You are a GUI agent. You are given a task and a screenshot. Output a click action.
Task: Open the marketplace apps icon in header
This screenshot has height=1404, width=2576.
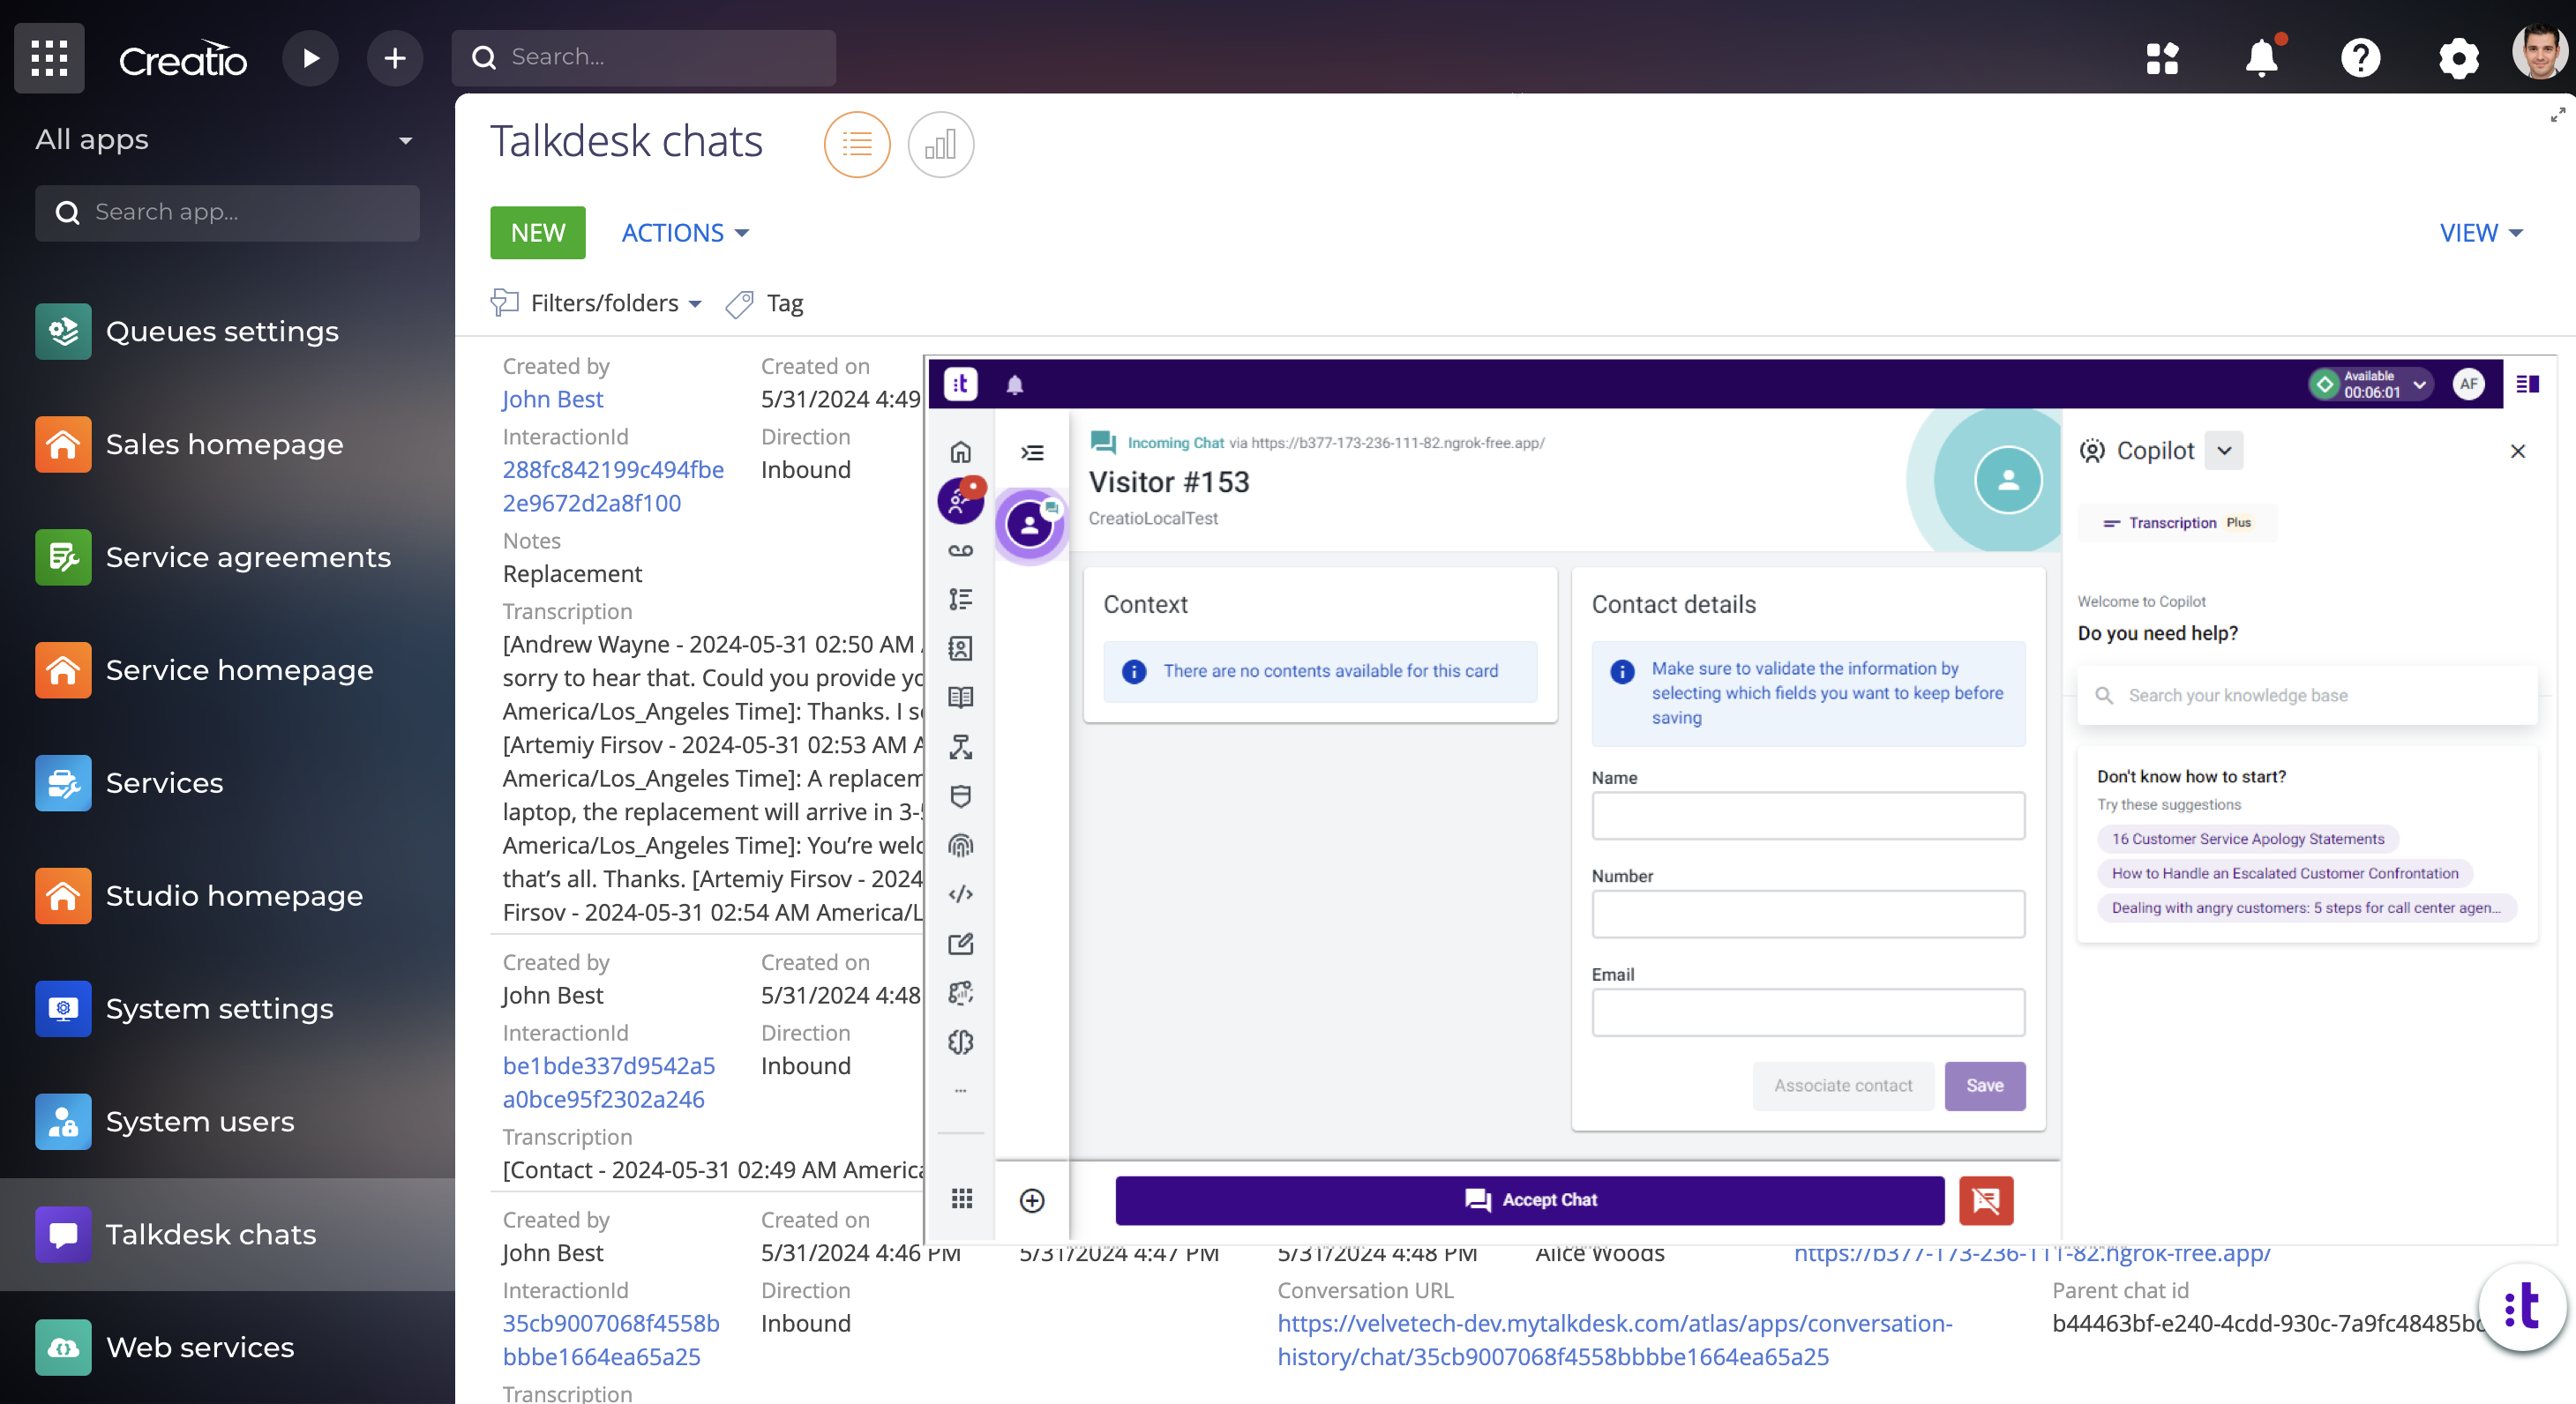click(2162, 58)
